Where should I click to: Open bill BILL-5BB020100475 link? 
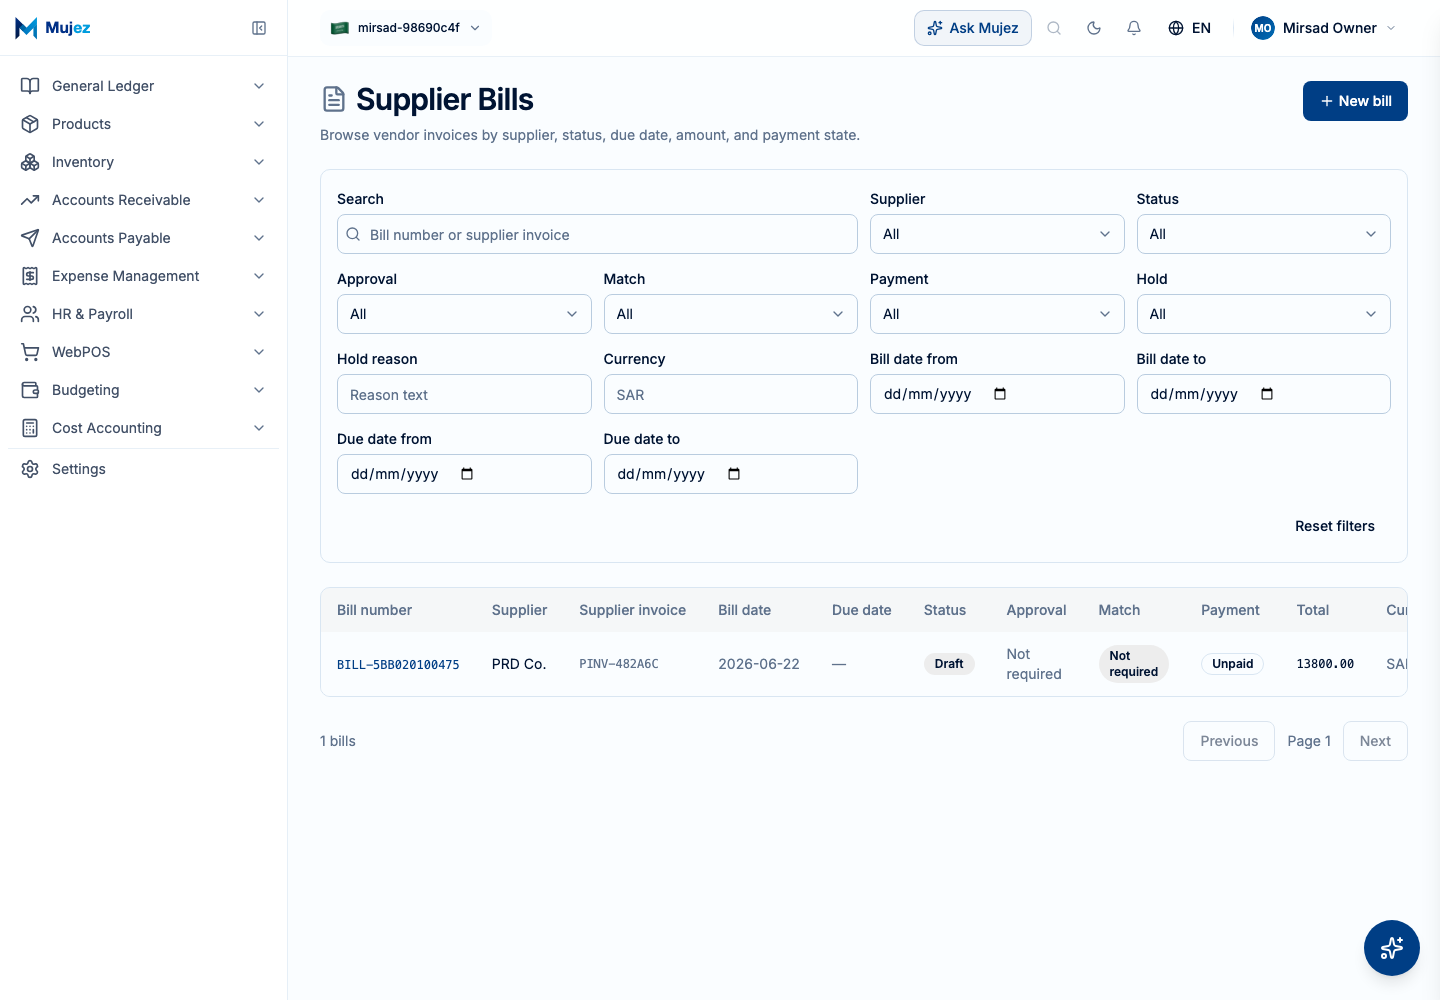(x=398, y=665)
